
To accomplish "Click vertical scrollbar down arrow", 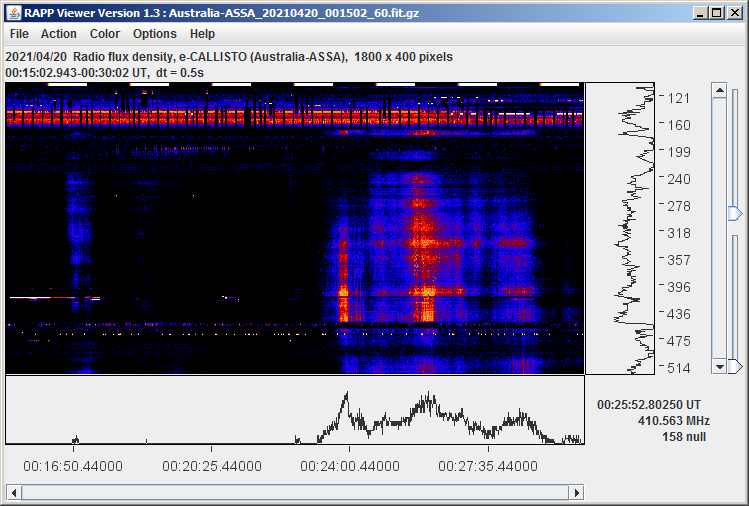I will pyautogui.click(x=719, y=367).
